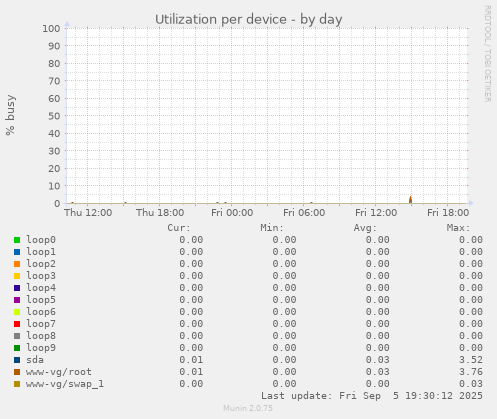Click the Cur: column header
The height and width of the screenshot is (419, 497).
pos(179,228)
